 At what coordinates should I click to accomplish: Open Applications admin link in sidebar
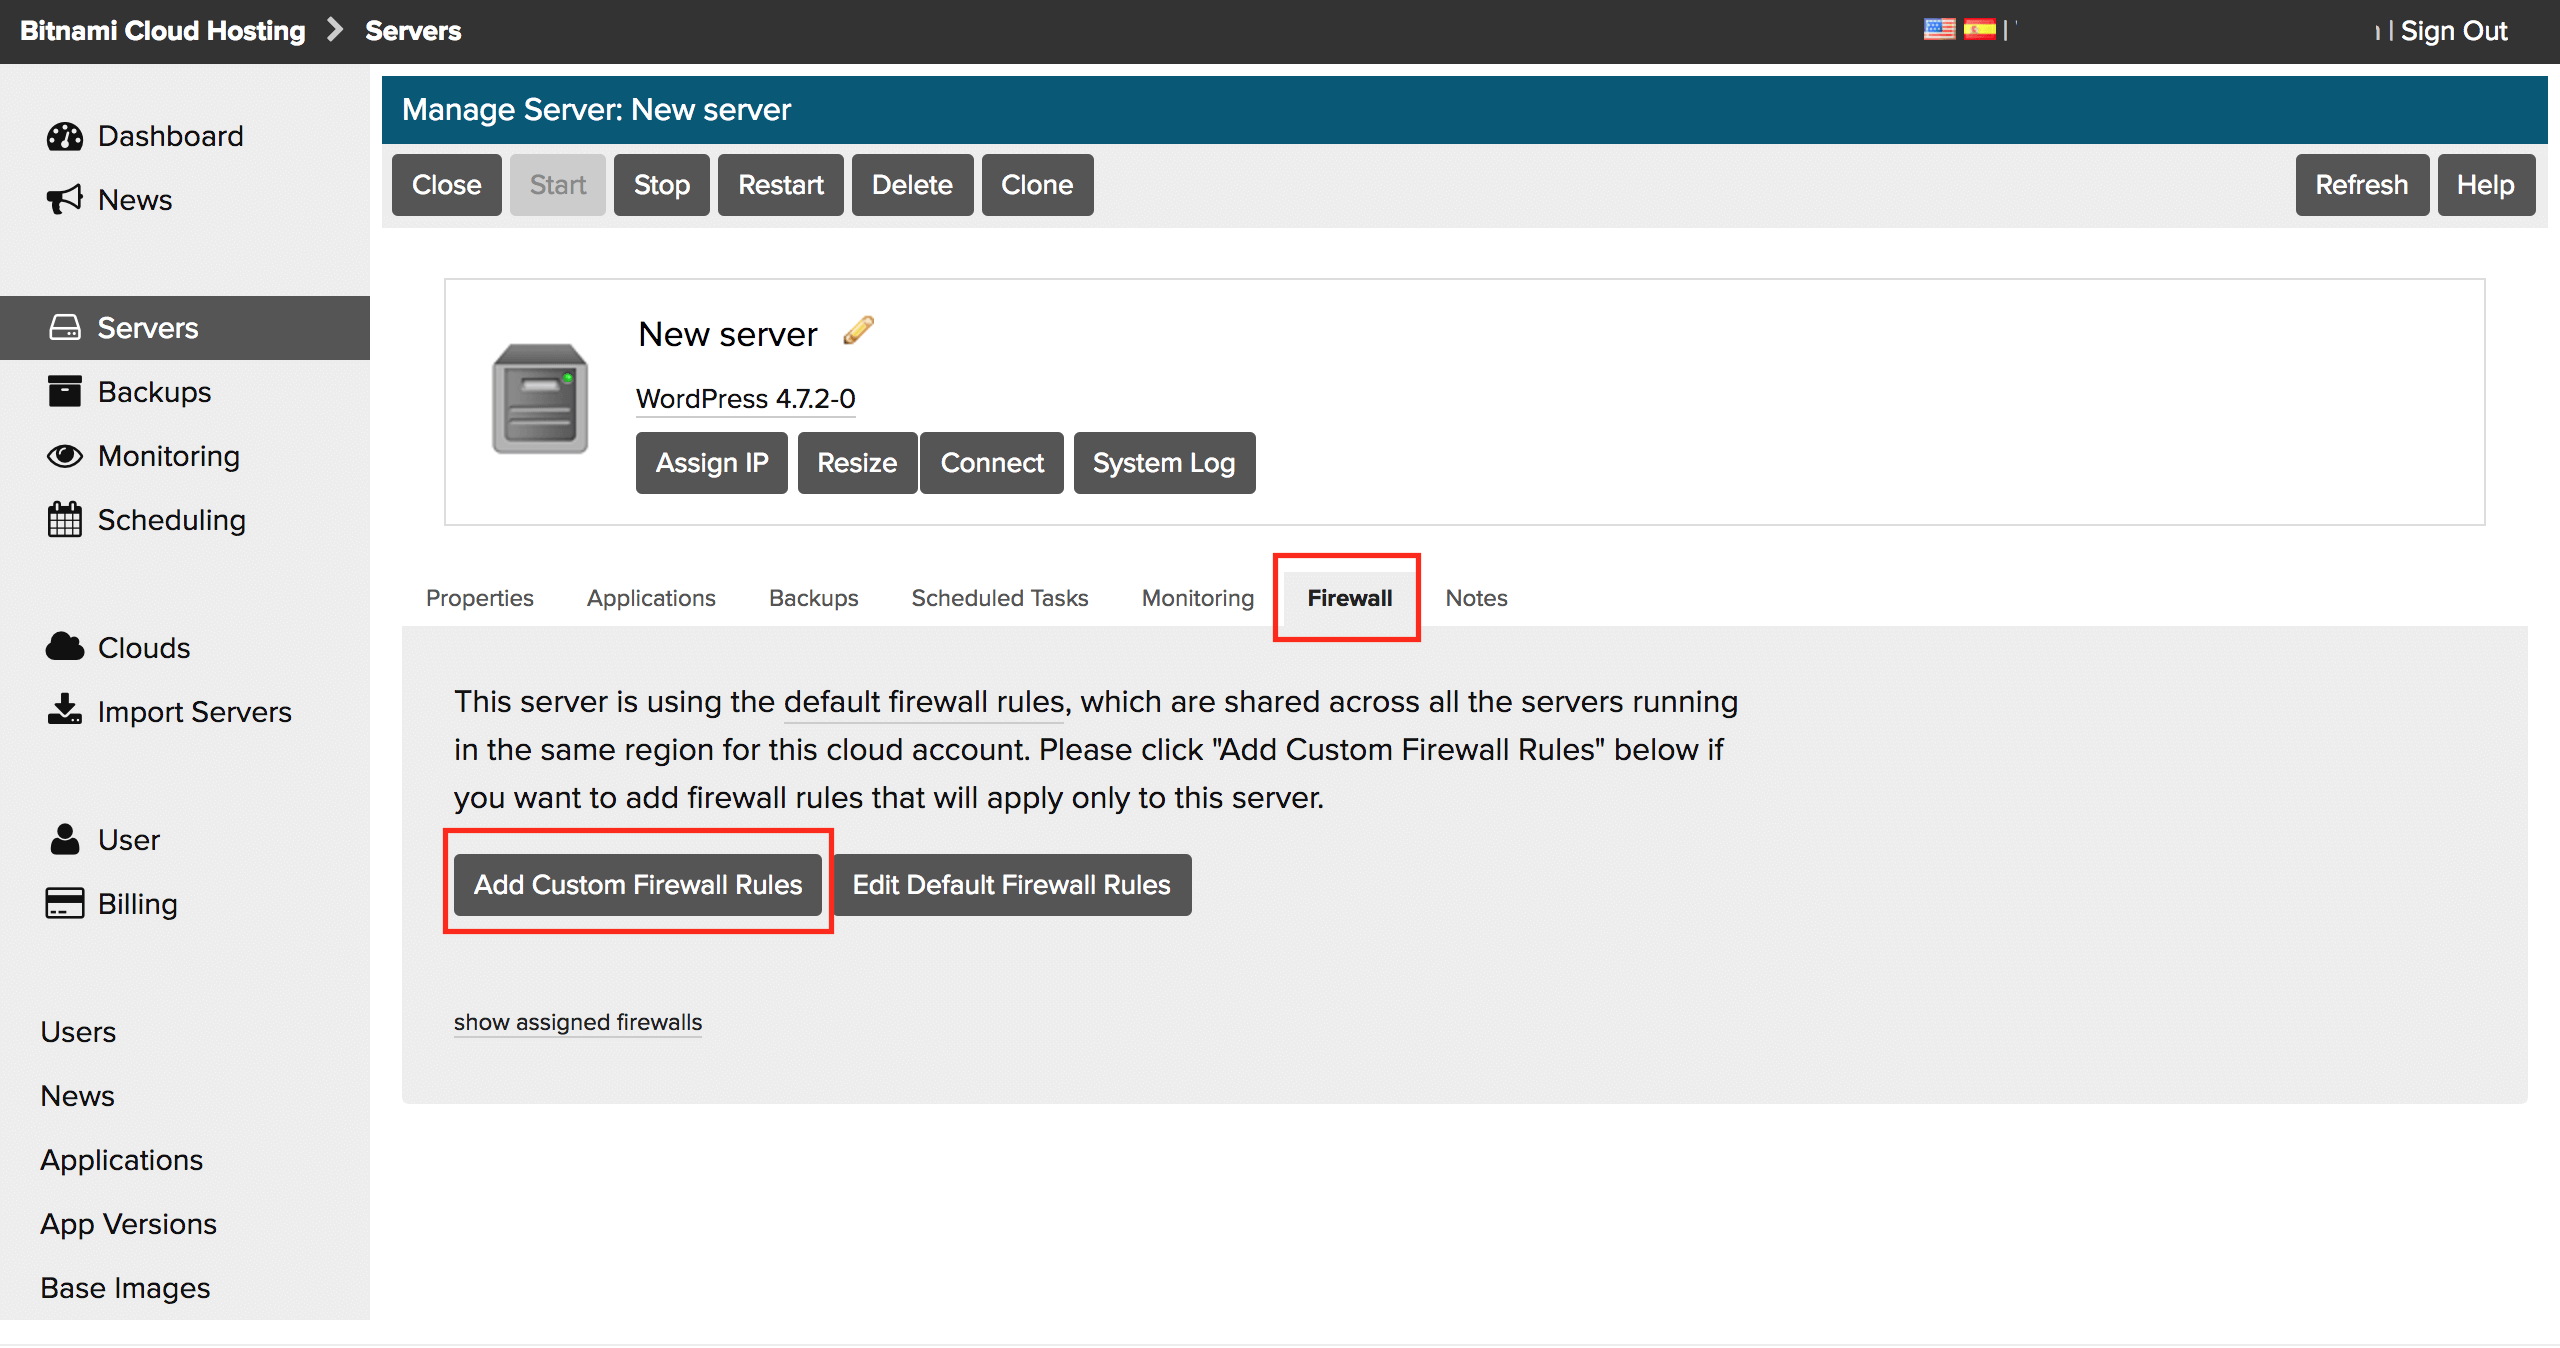122,1160
